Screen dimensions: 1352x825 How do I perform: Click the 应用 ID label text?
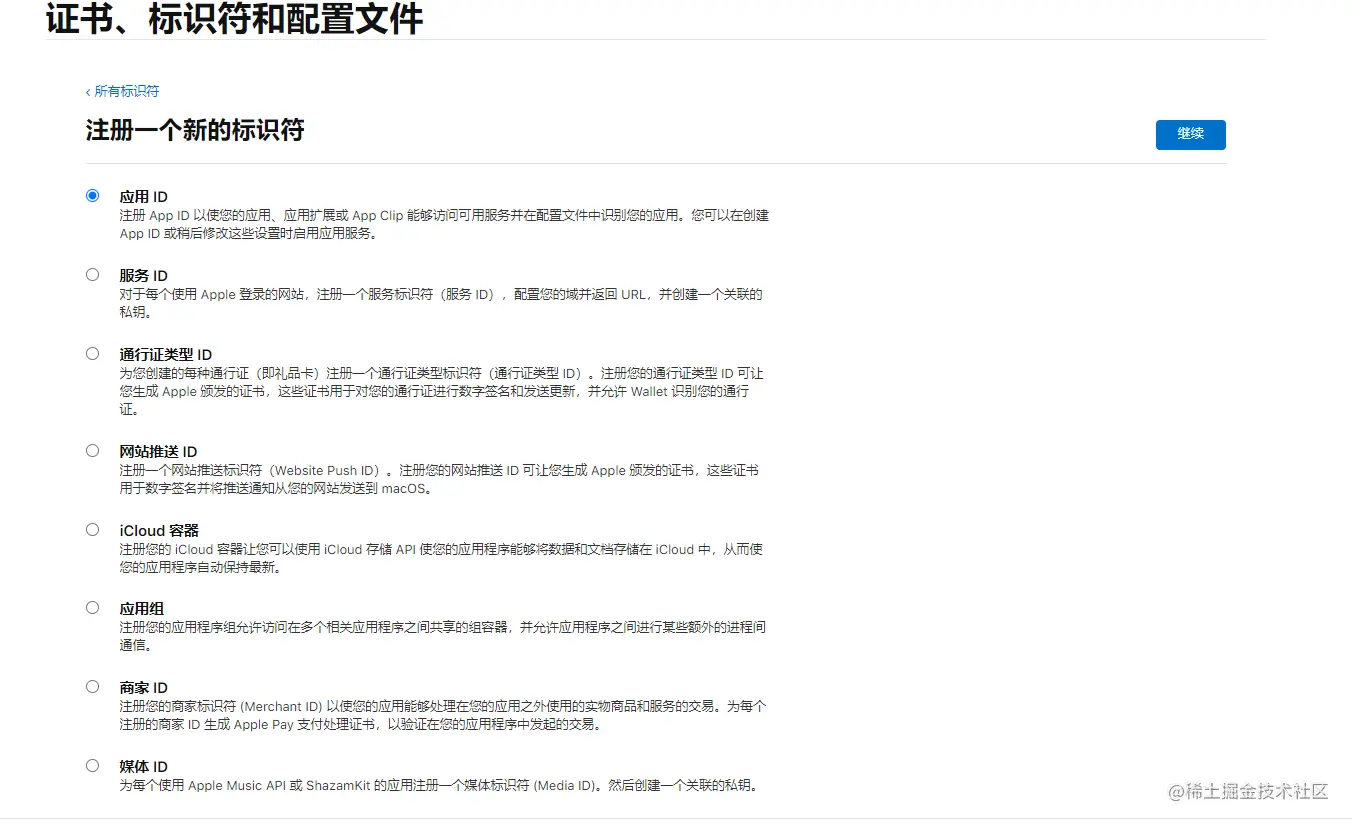142,196
